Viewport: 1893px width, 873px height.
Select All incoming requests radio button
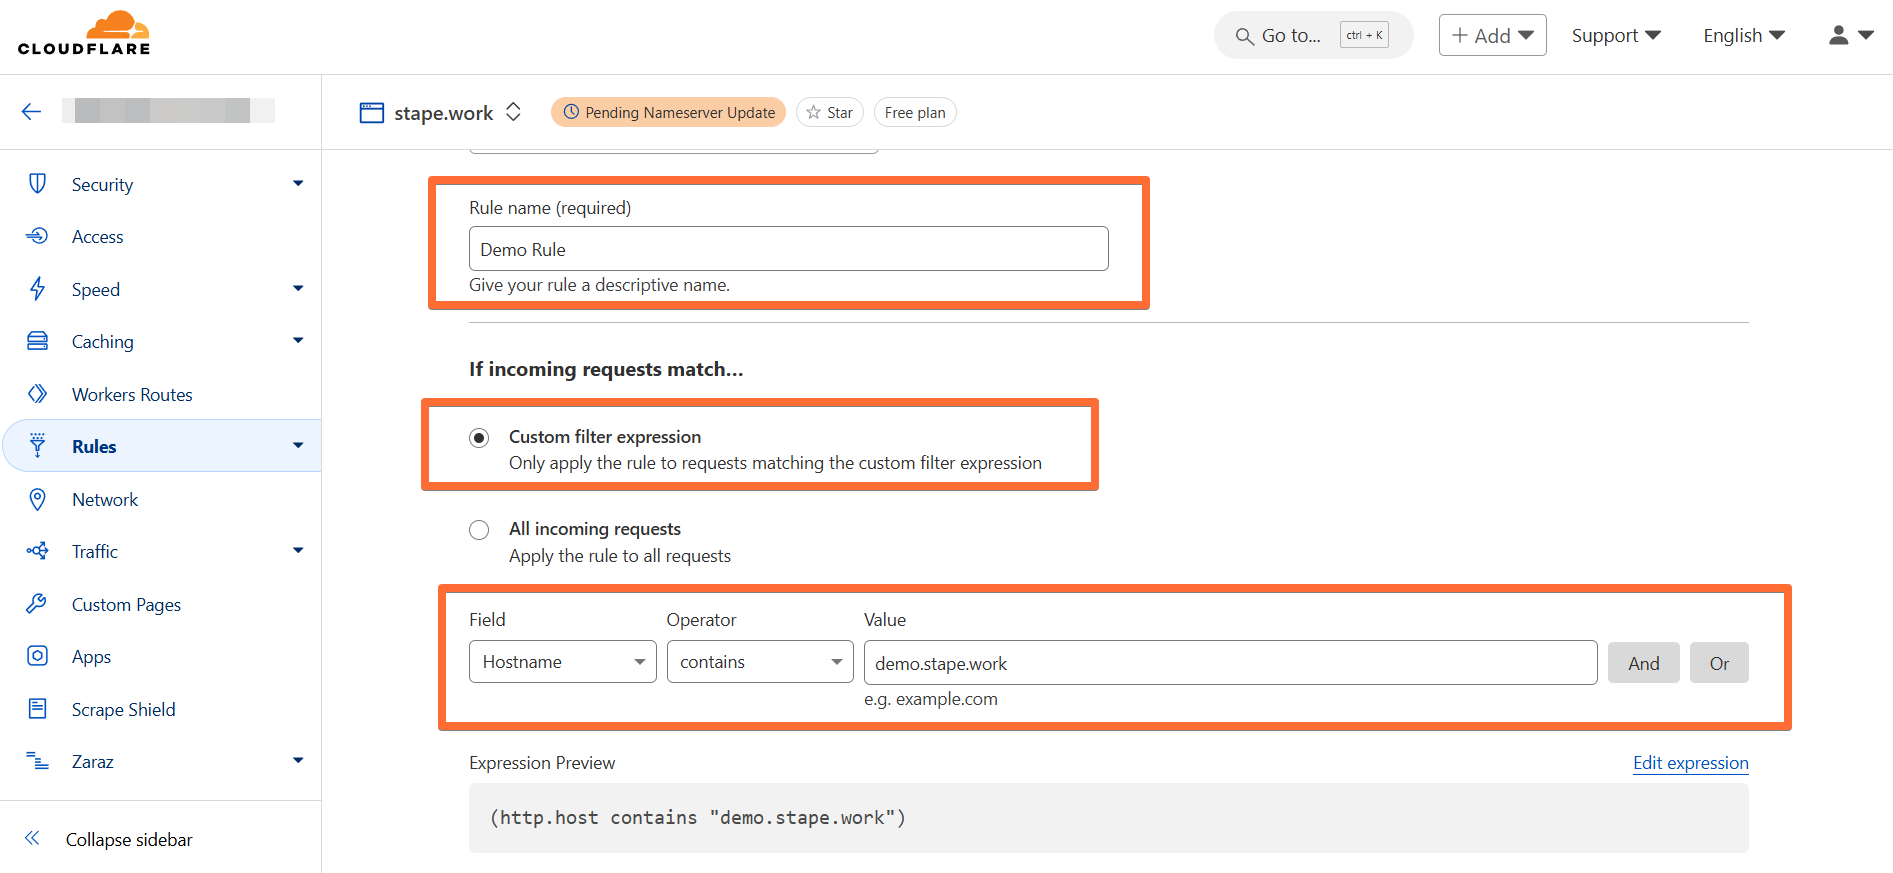(x=479, y=530)
